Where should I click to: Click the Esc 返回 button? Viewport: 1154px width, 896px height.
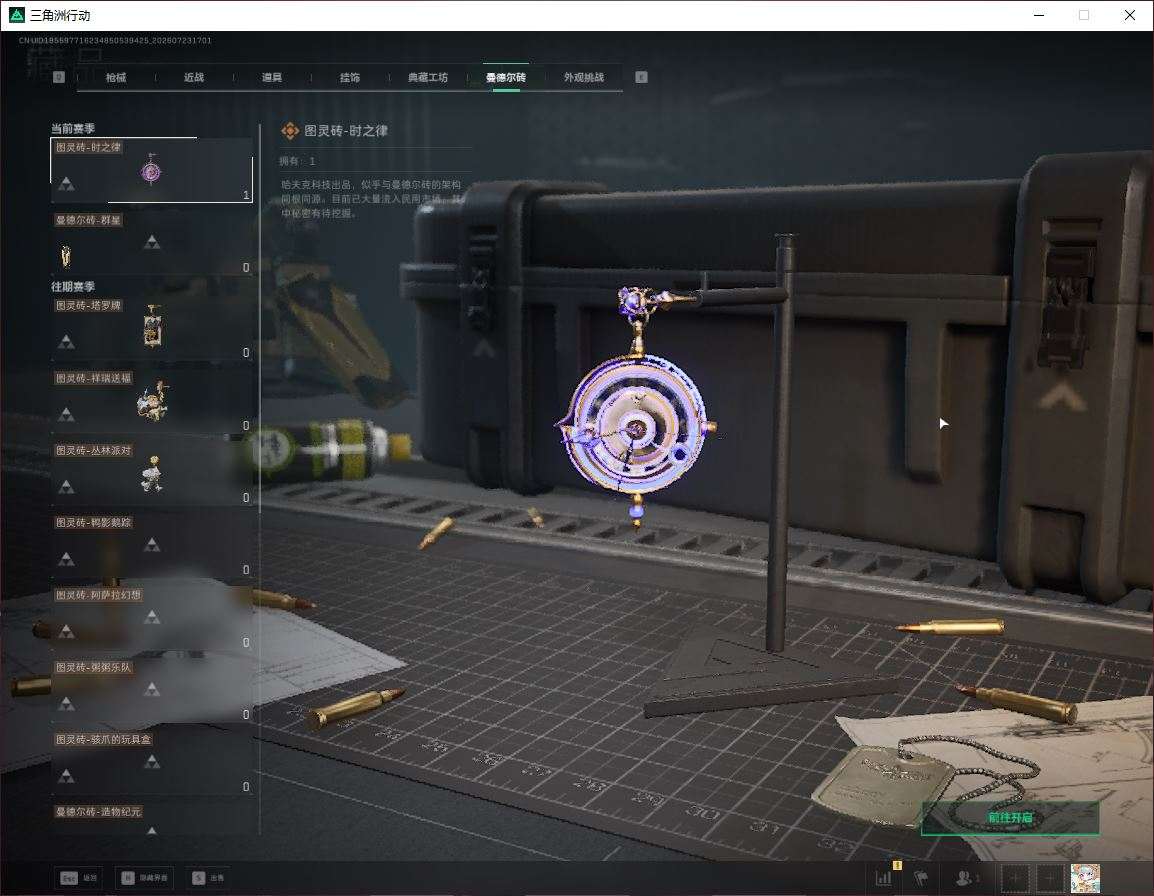pyautogui.click(x=79, y=878)
